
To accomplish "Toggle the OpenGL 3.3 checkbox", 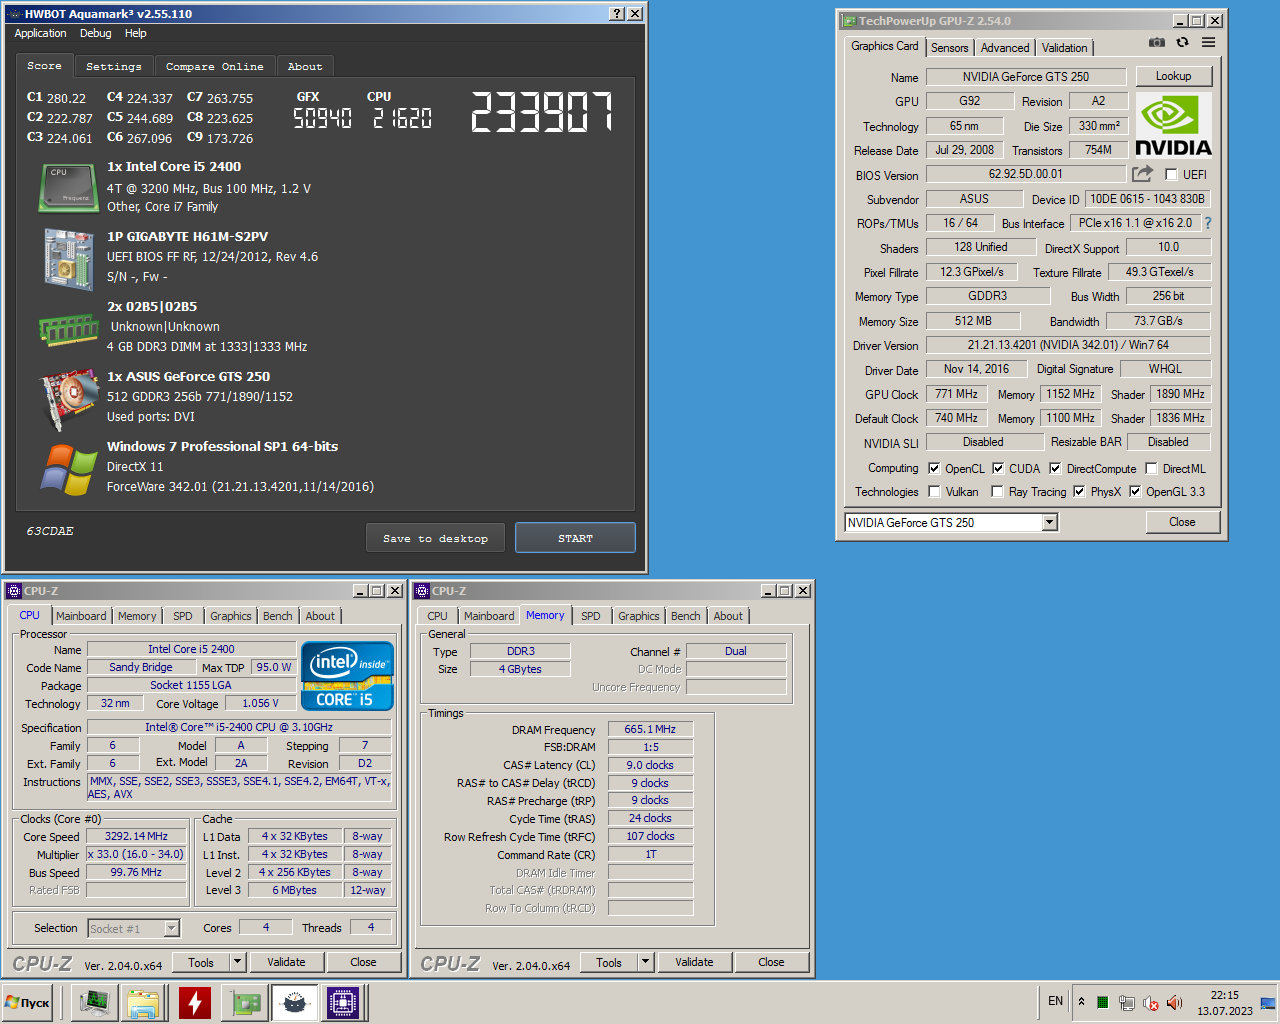I will click(1135, 491).
